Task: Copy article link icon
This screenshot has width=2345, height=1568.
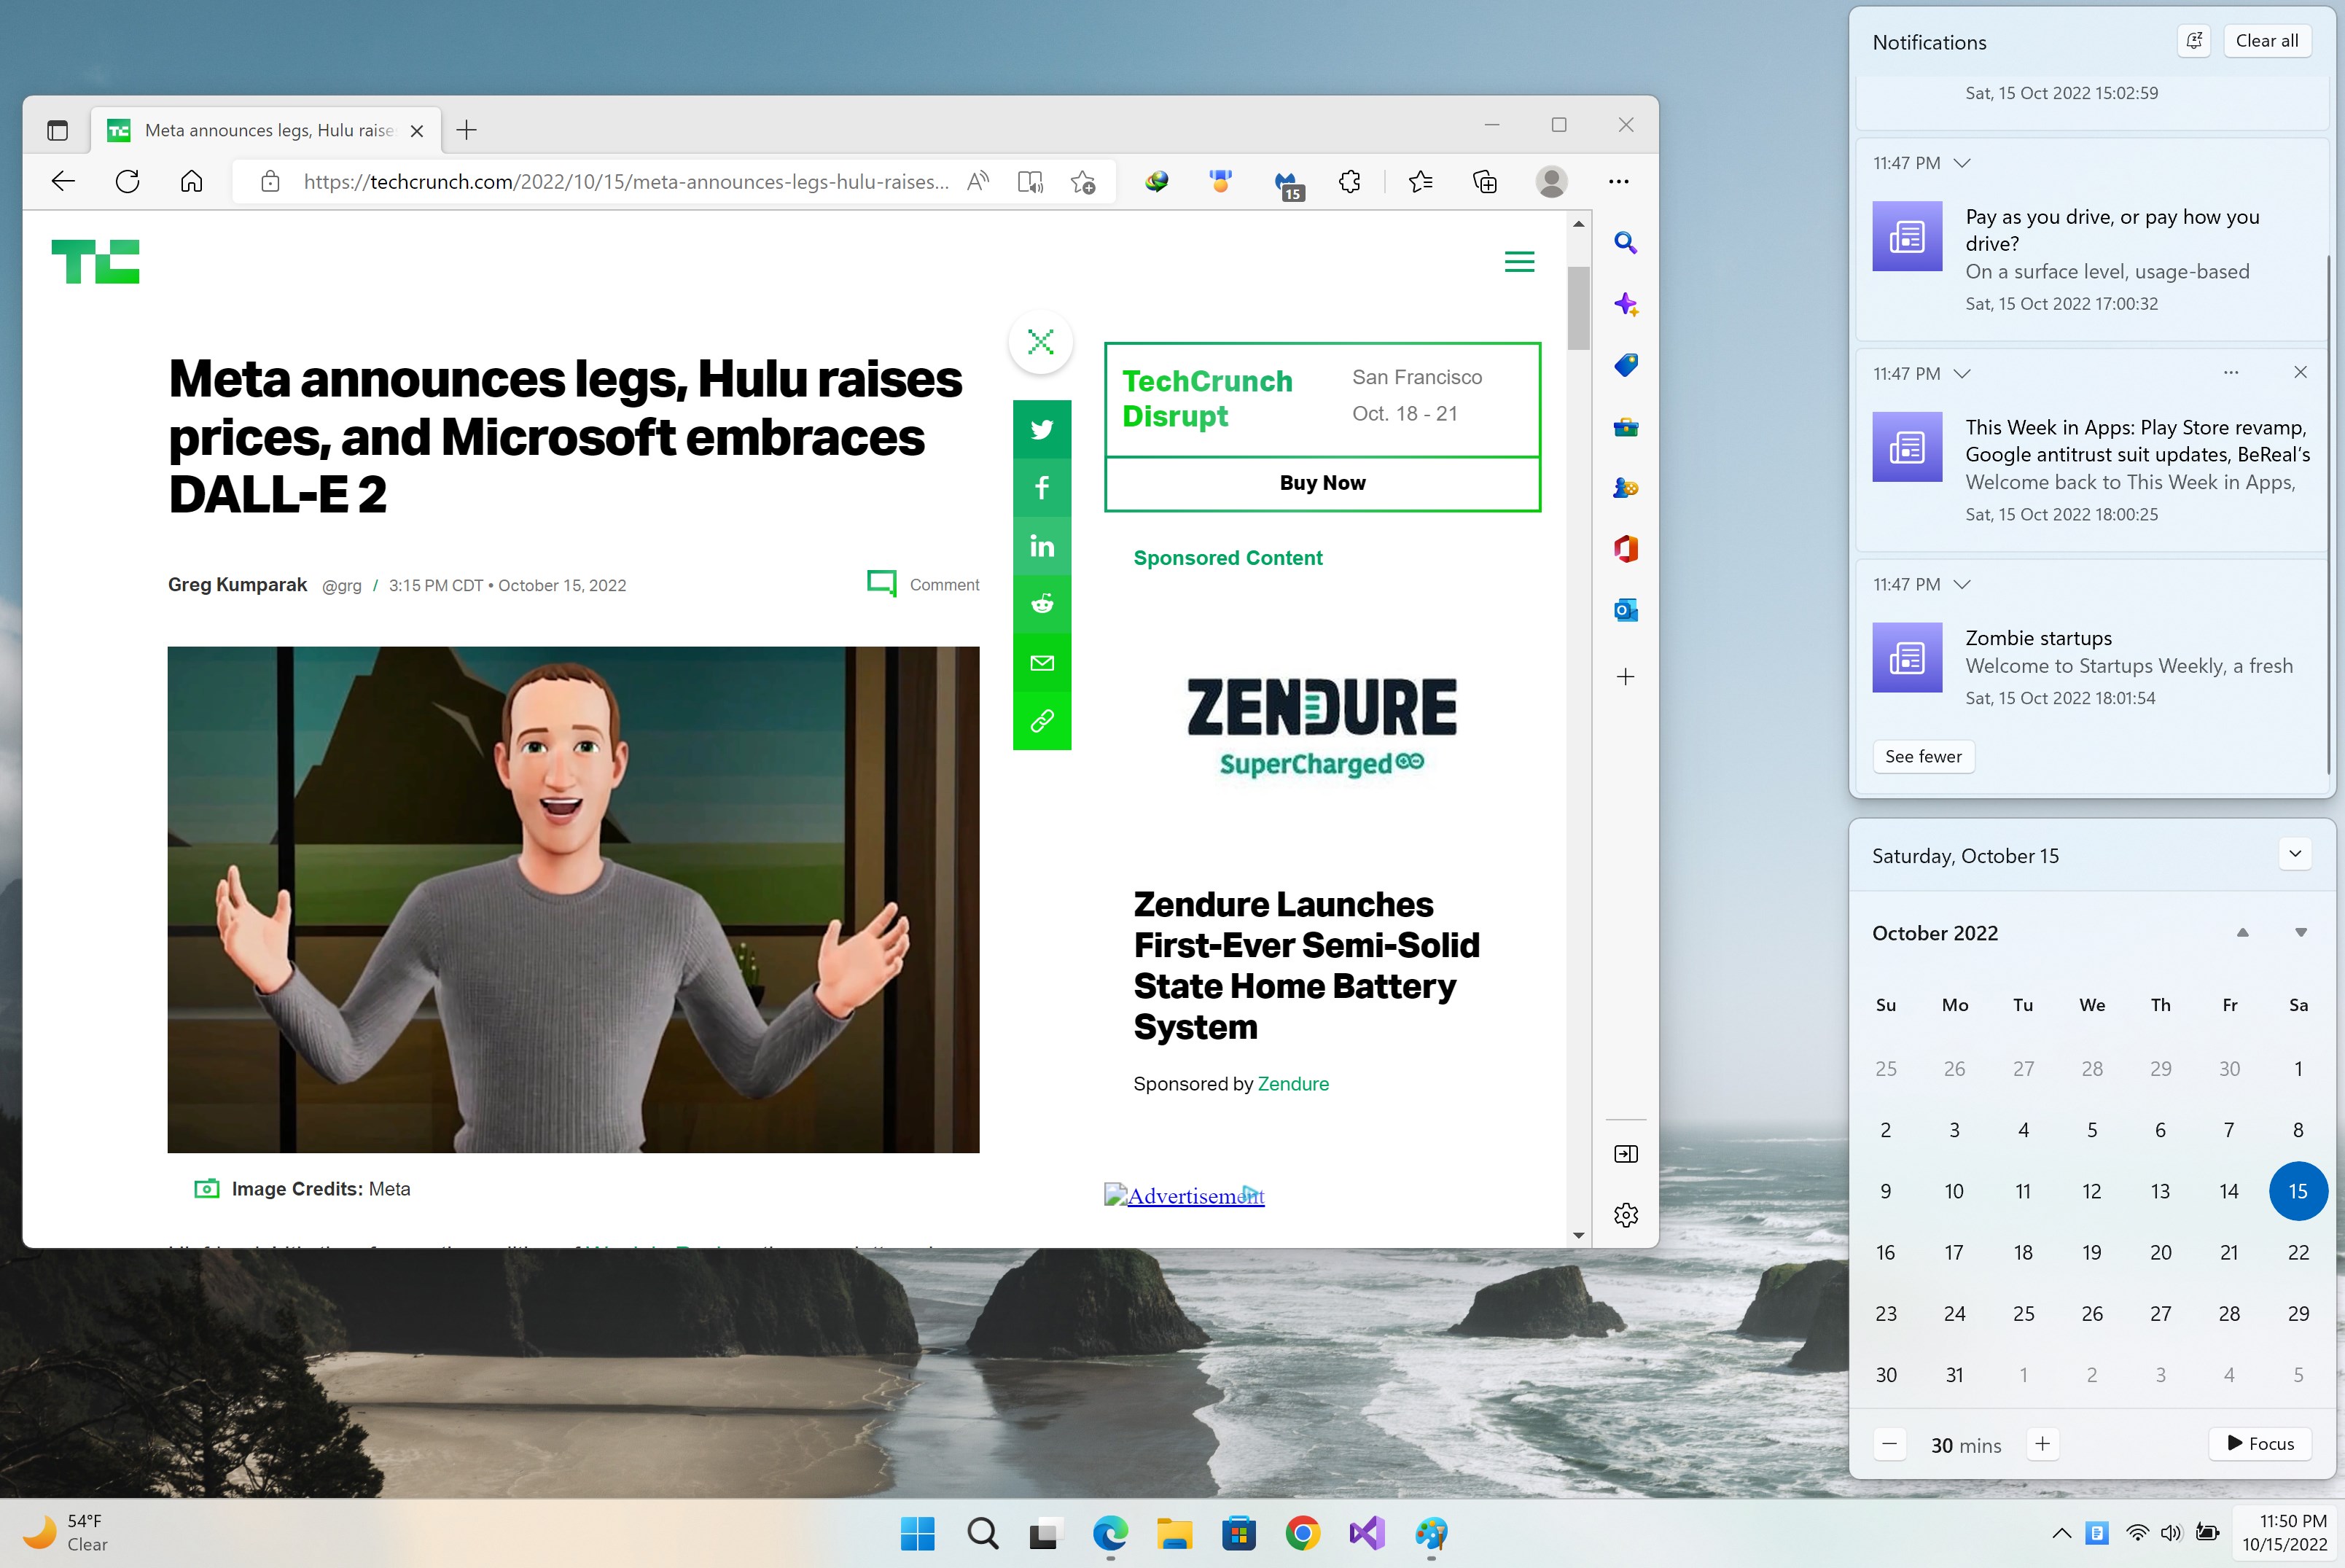Action: [x=1041, y=721]
